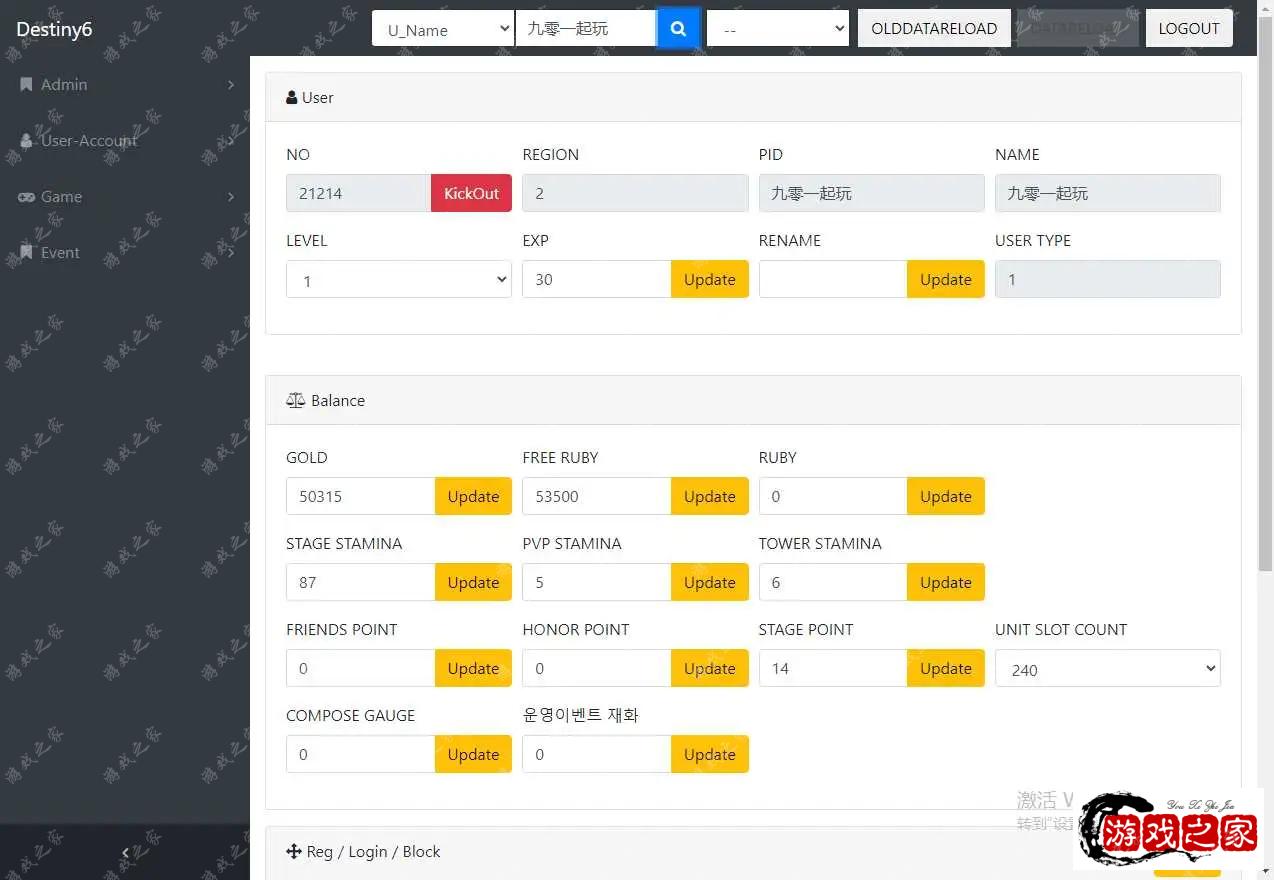
Task: Expand the Admin sidebar menu
Action: coord(125,85)
